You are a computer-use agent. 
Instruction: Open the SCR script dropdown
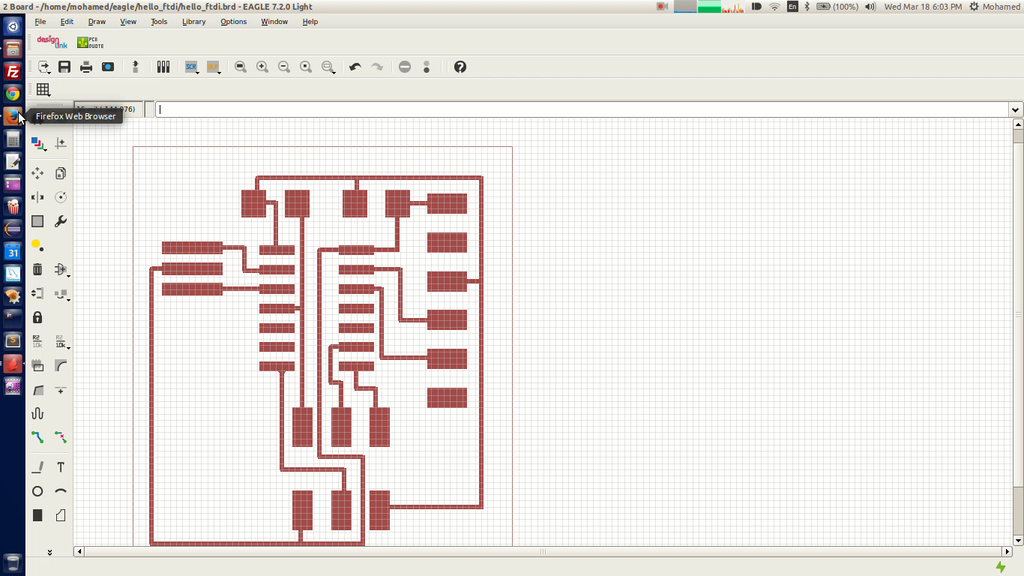click(x=191, y=67)
